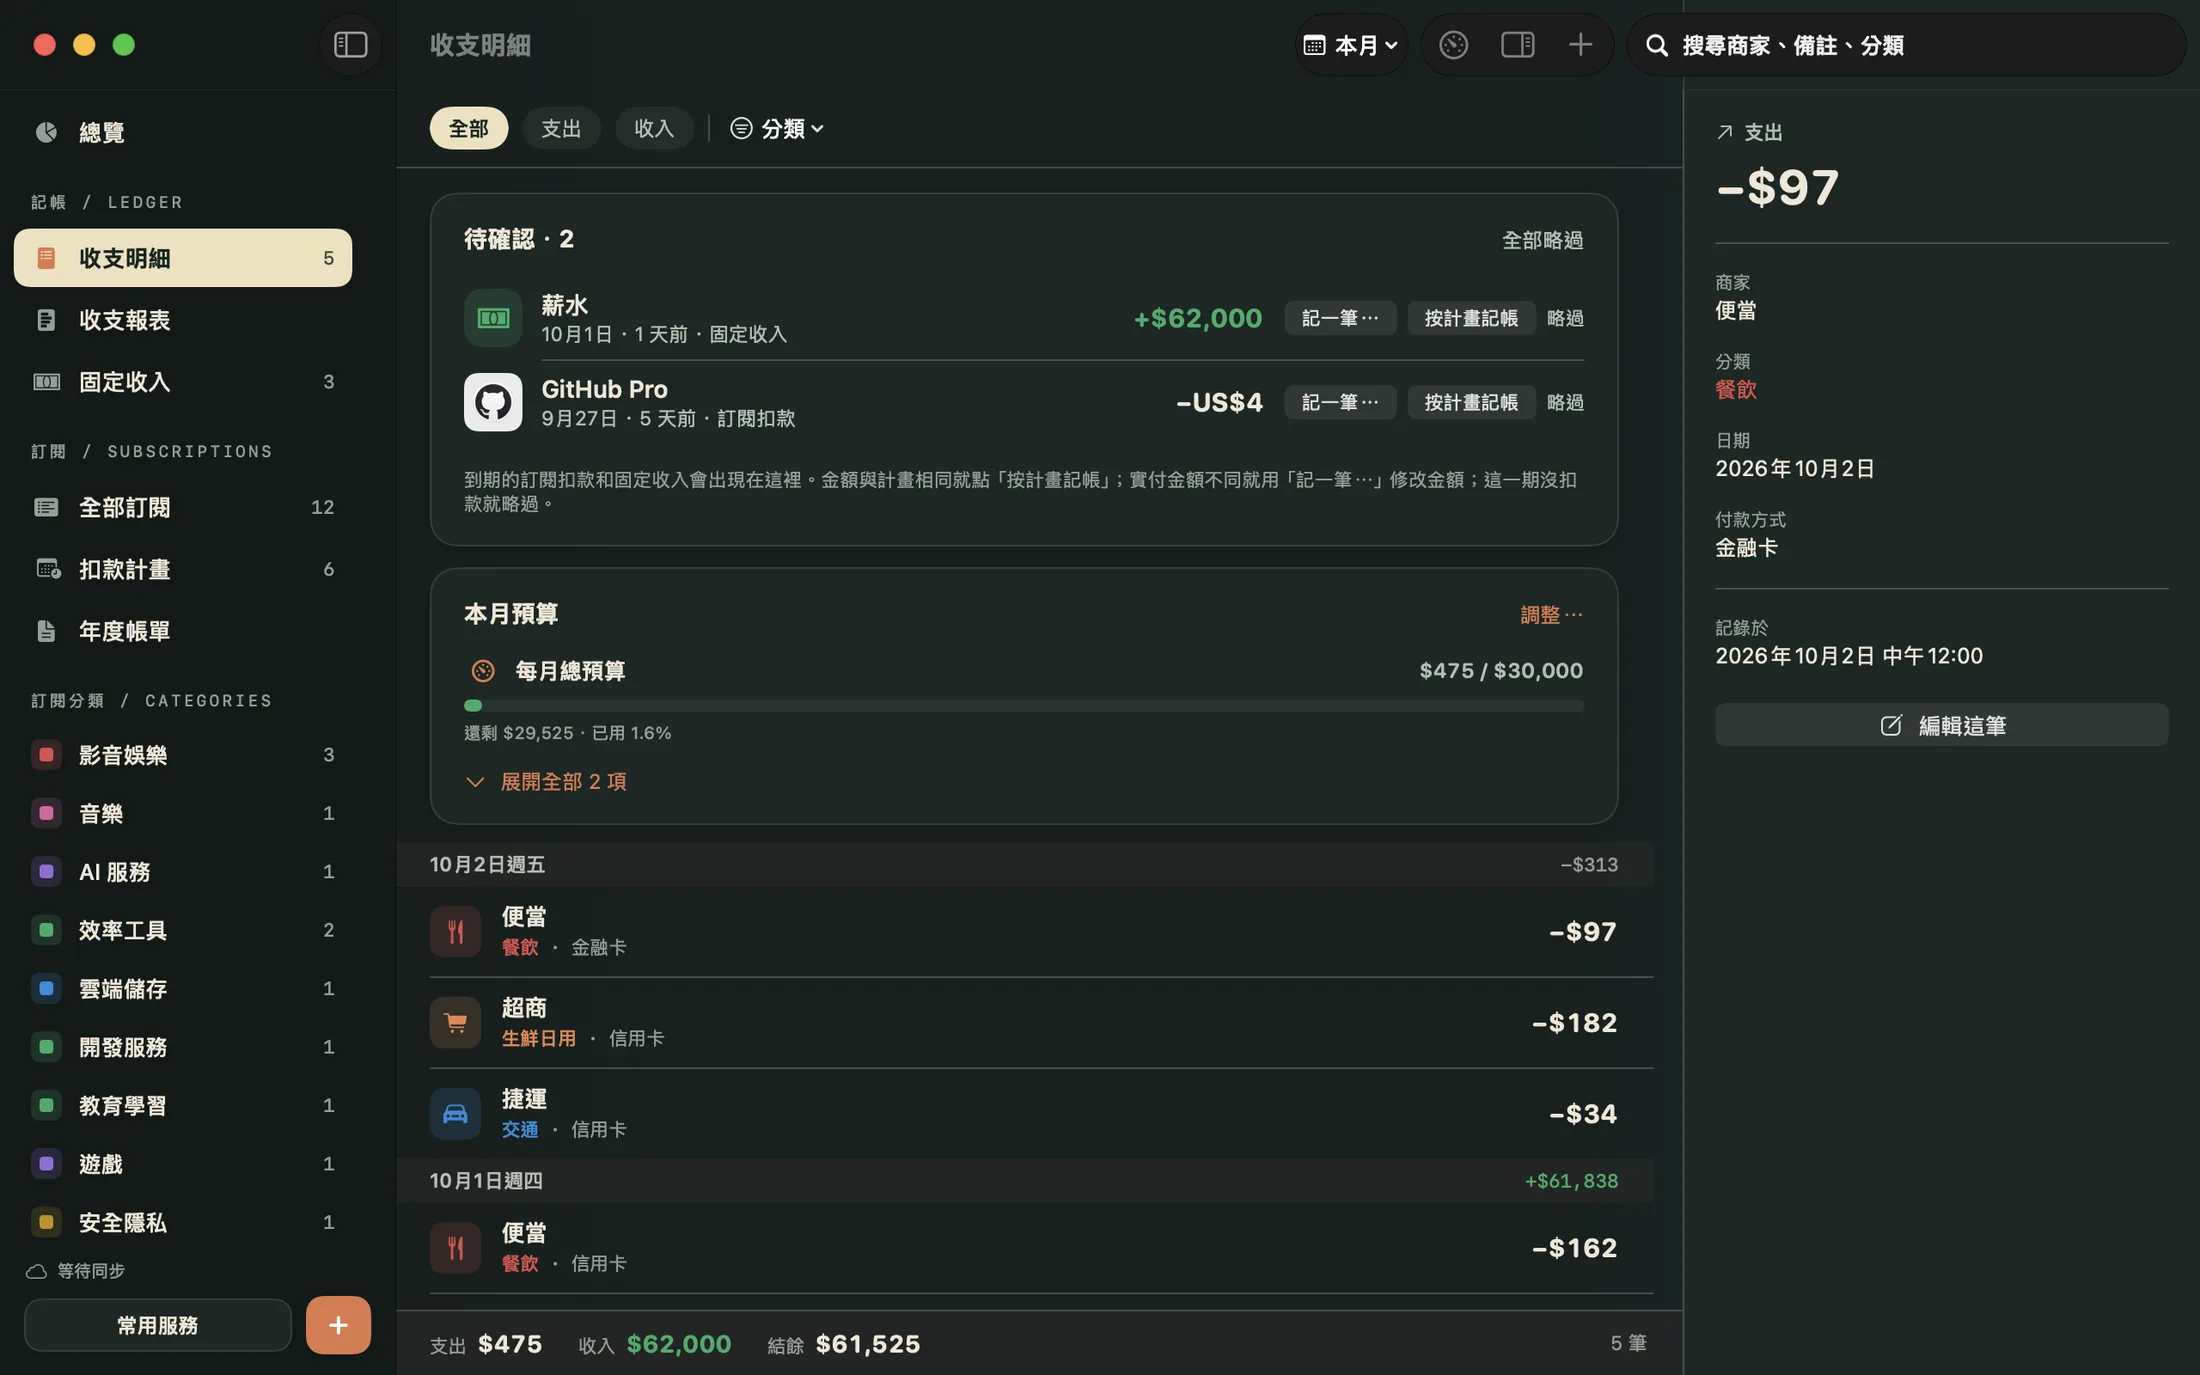Open 收支報表 in the sidebar
Screen dimensions: 2200x1375
click(183, 320)
